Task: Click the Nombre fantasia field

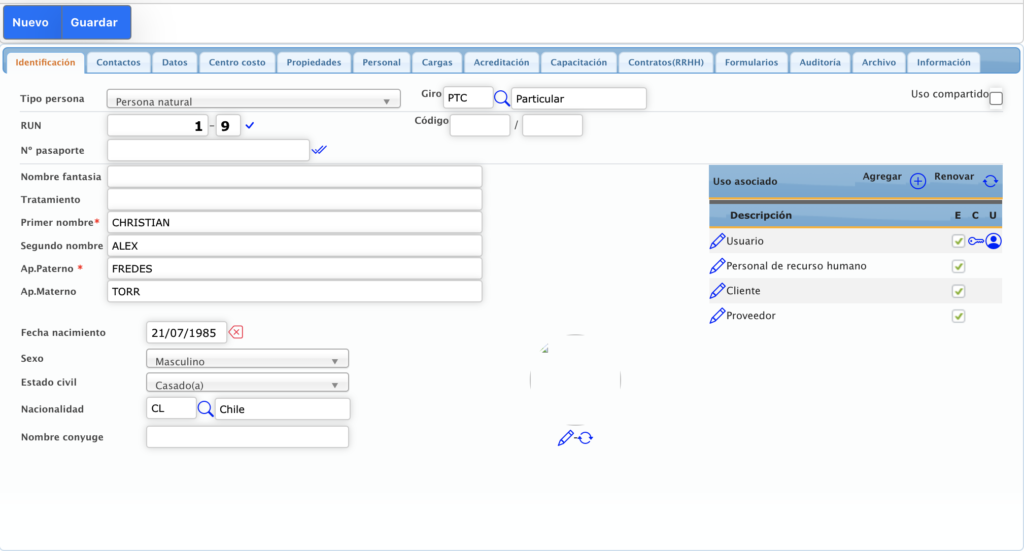Action: 295,176
